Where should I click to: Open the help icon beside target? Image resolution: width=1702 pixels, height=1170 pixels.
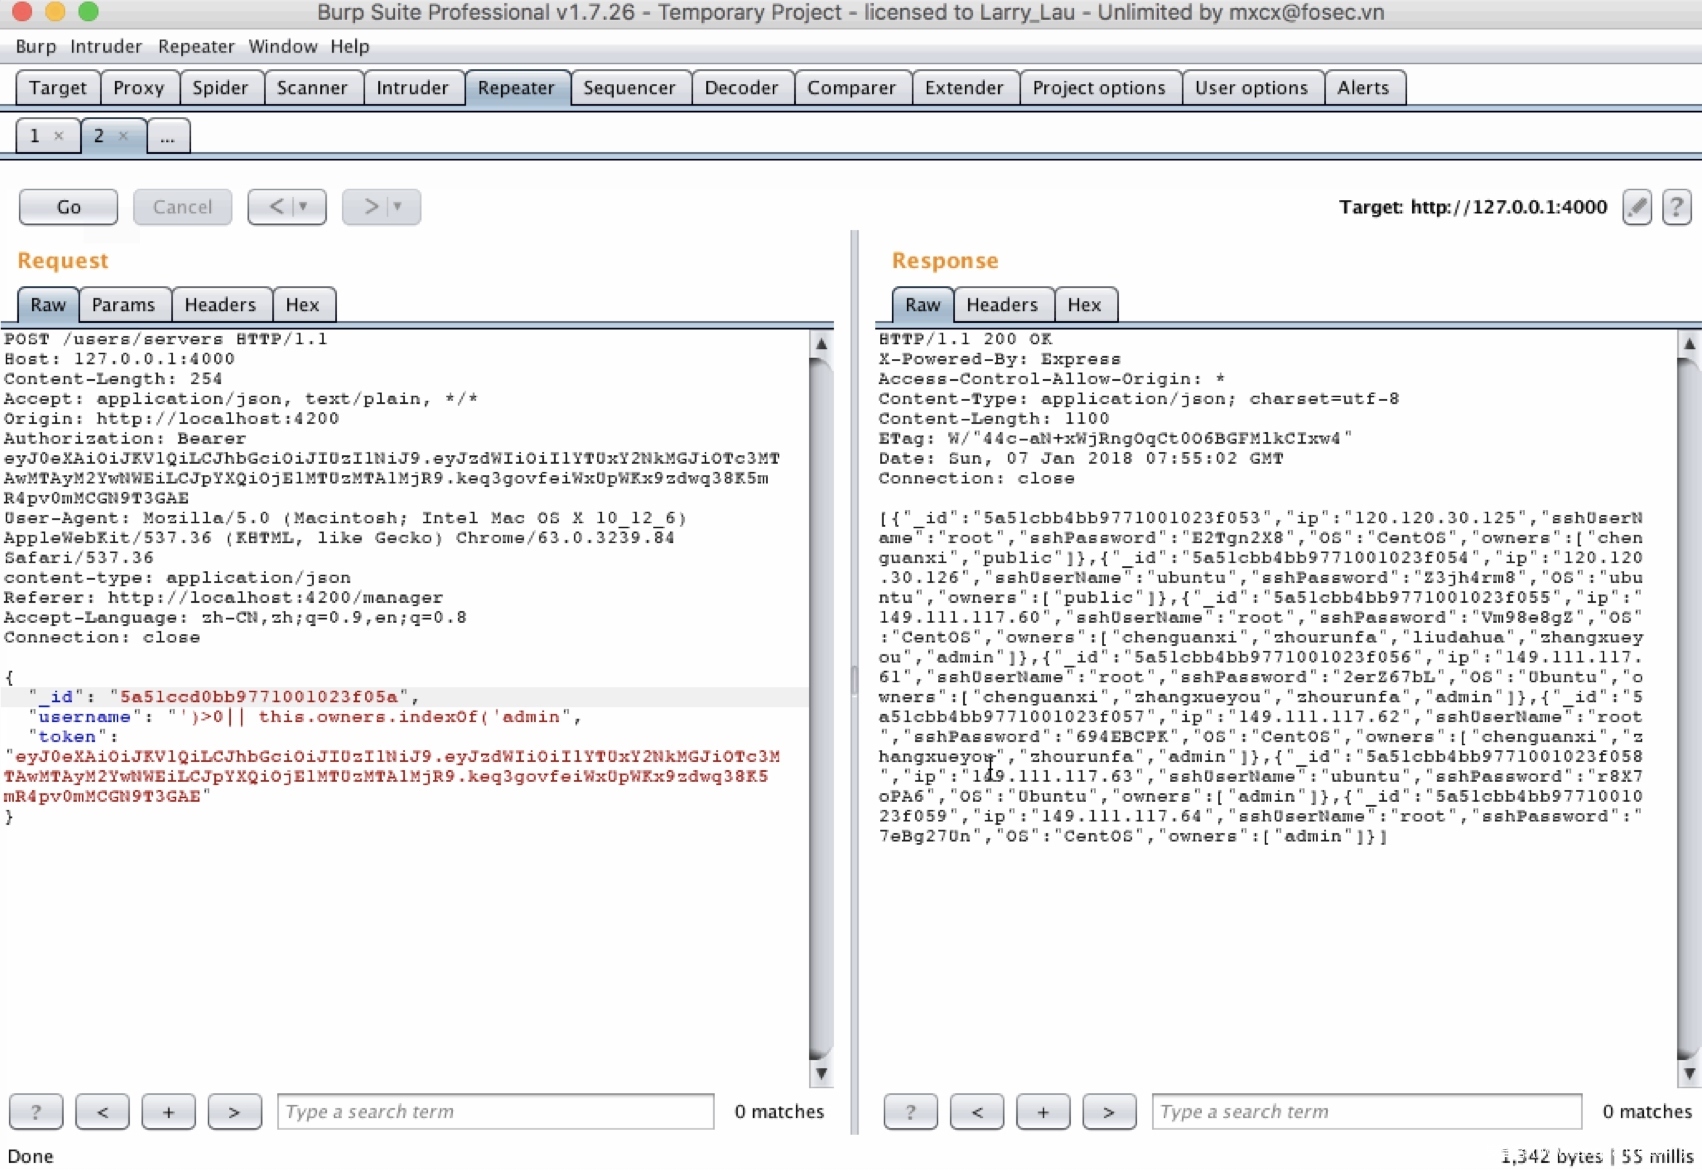click(x=1677, y=207)
